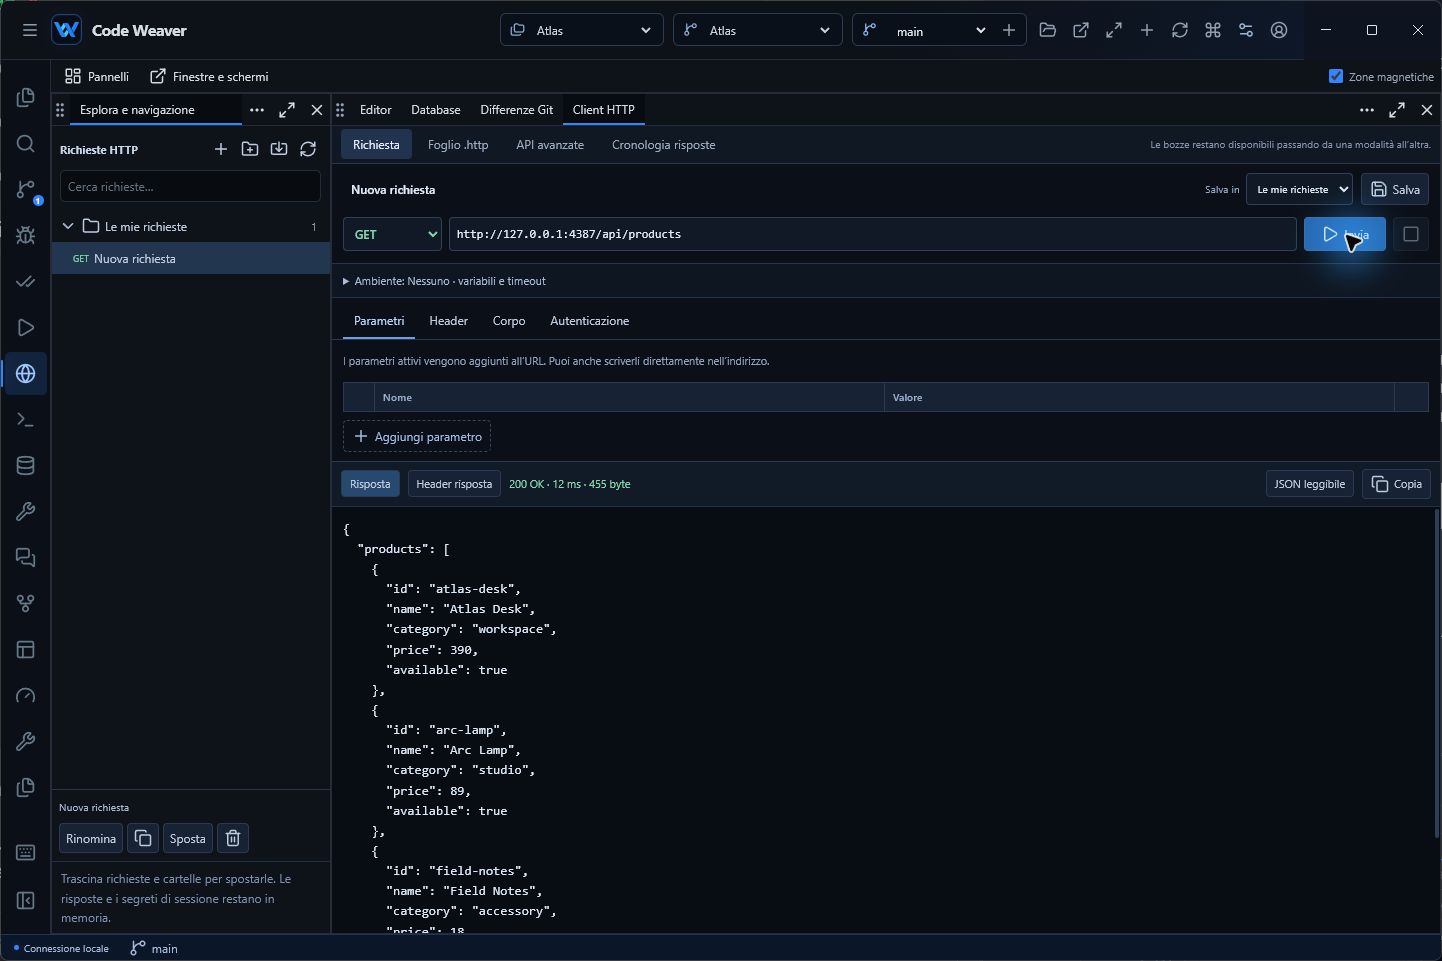Delete the request with trash icon
This screenshot has width=1442, height=961.
(x=233, y=838)
